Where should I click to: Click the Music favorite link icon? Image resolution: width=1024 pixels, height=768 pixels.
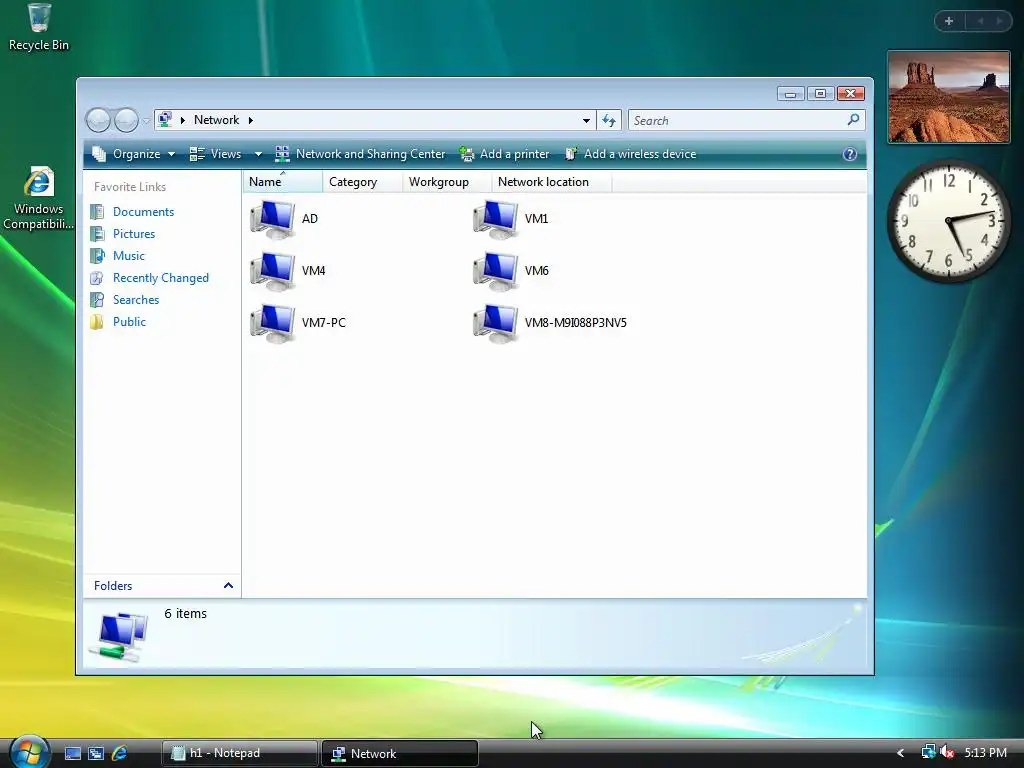coord(97,256)
